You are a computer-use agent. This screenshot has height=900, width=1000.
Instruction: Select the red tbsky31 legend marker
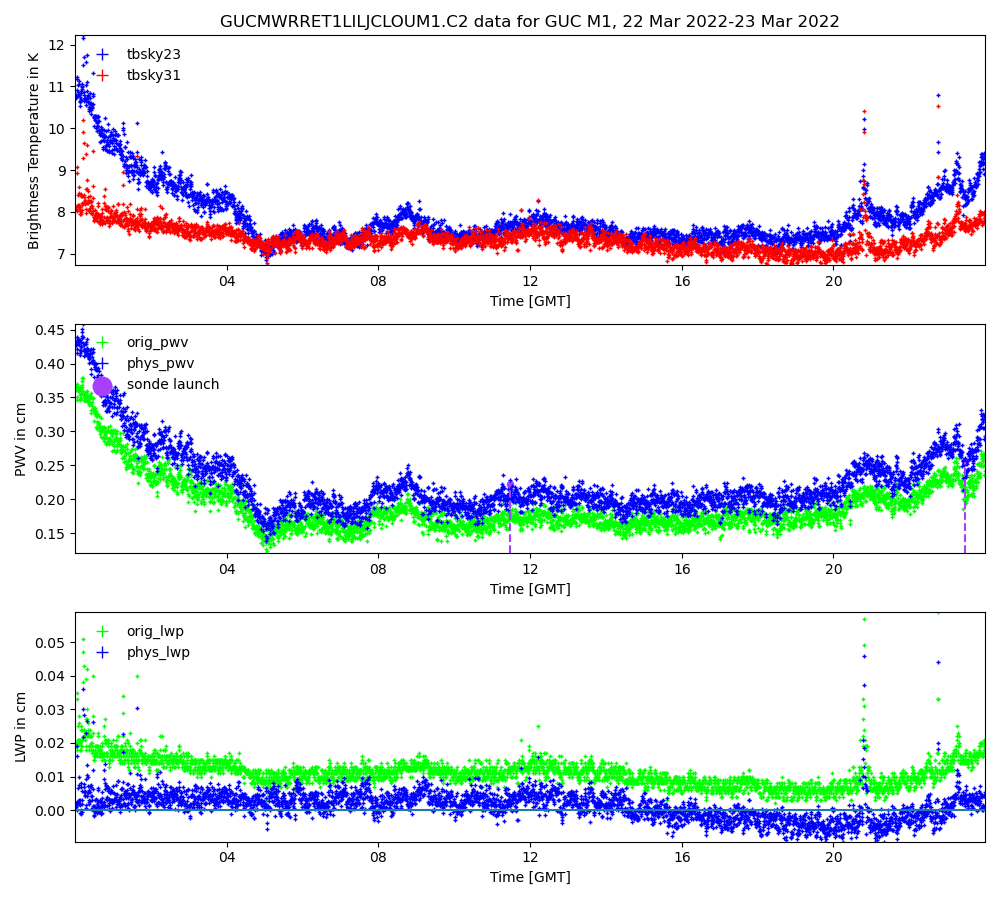pos(102,75)
